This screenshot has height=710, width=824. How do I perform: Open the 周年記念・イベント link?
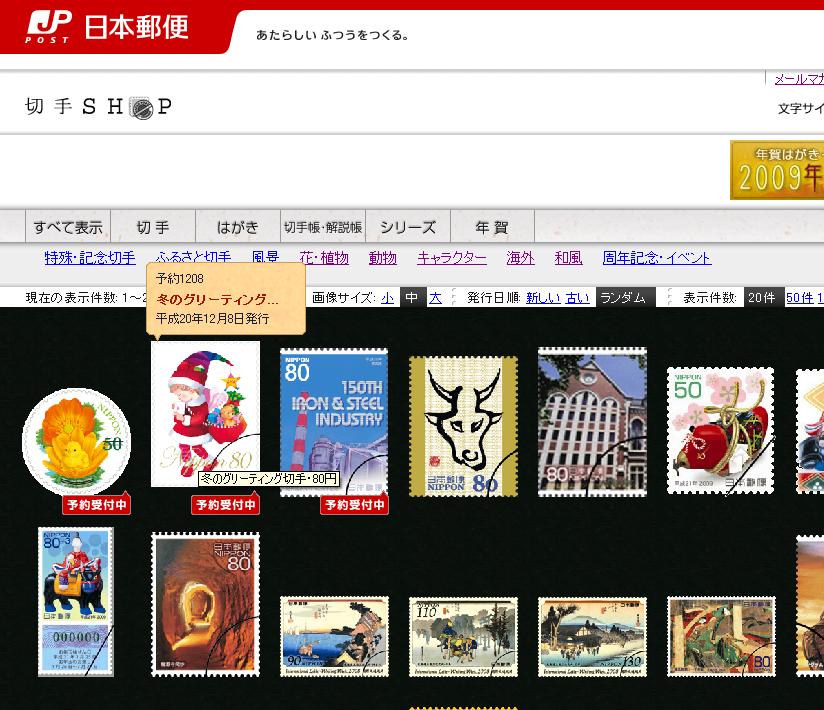tap(657, 258)
